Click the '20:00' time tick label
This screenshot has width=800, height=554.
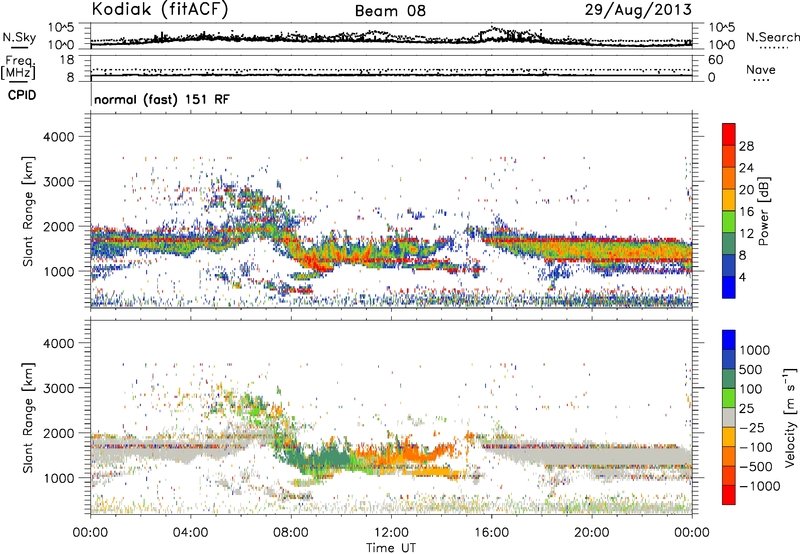pyautogui.click(x=592, y=533)
